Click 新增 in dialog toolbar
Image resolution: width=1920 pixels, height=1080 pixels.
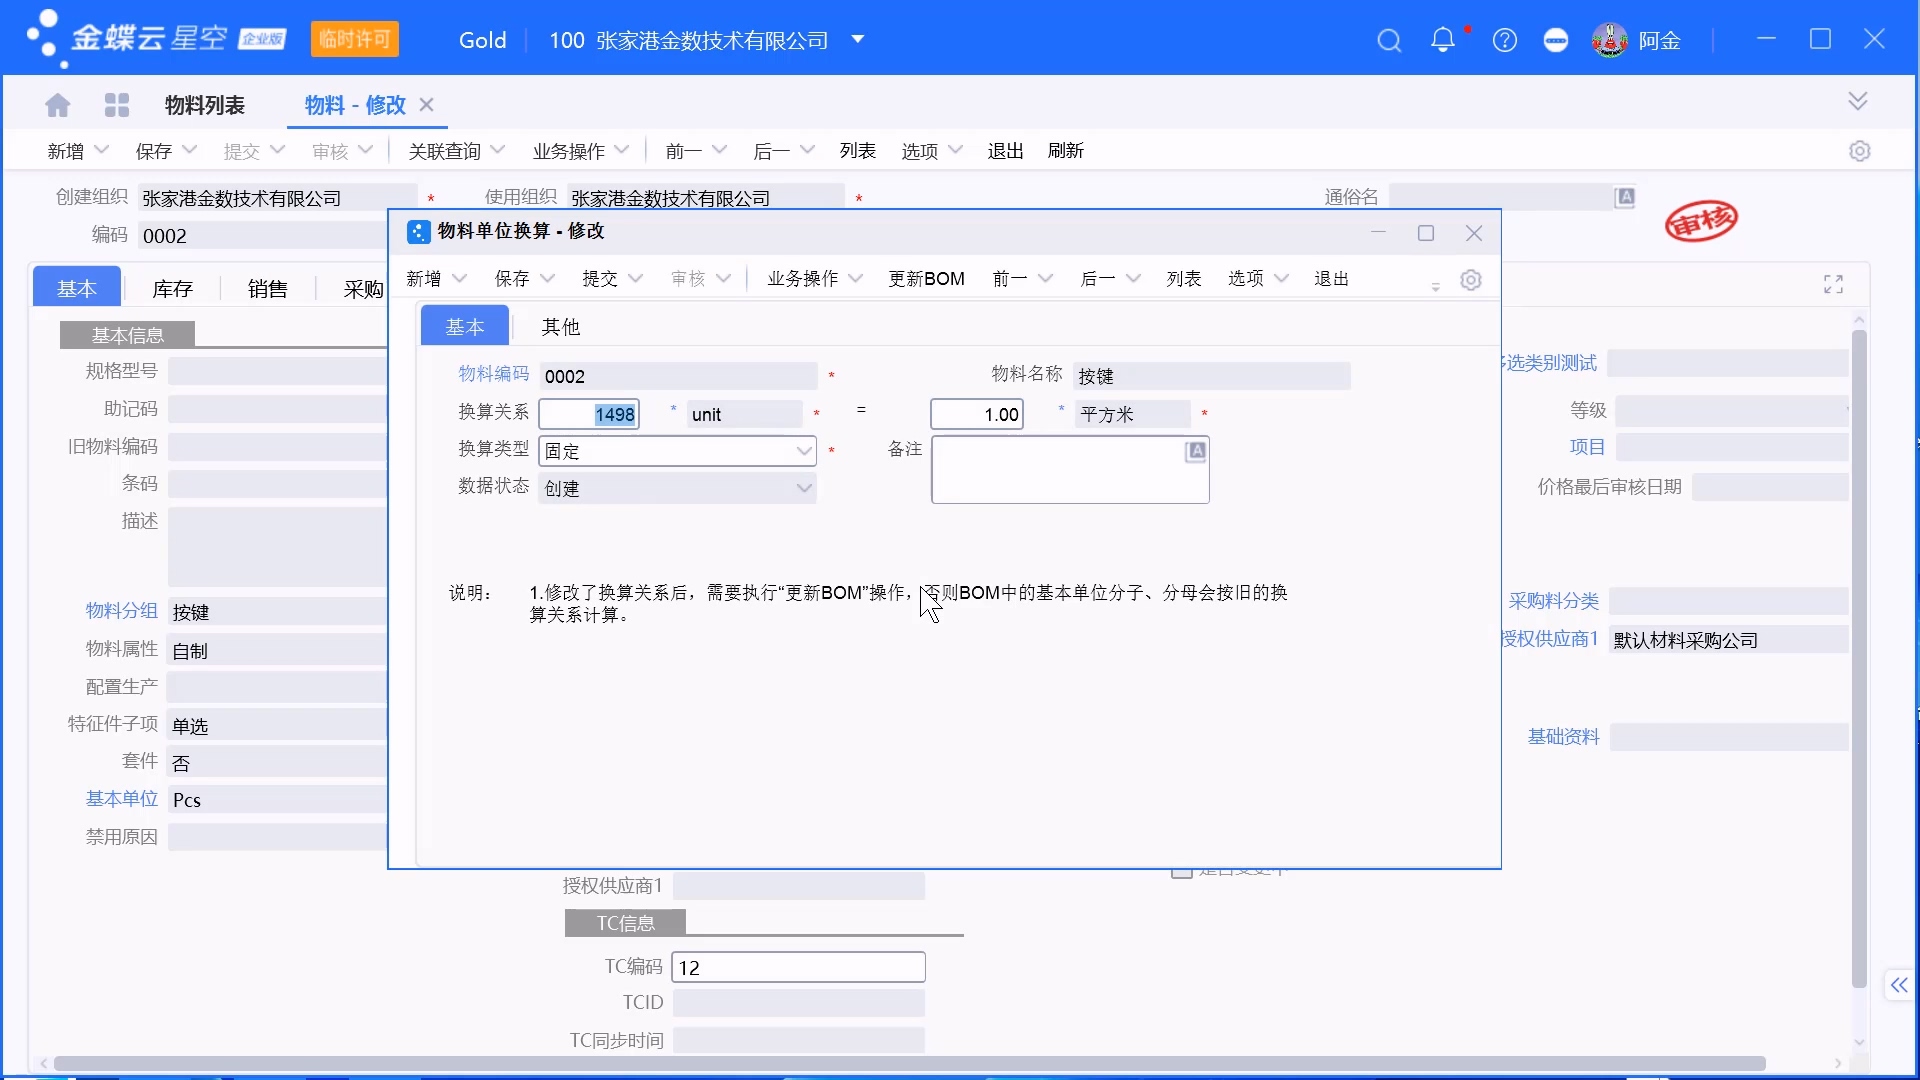[x=423, y=279]
